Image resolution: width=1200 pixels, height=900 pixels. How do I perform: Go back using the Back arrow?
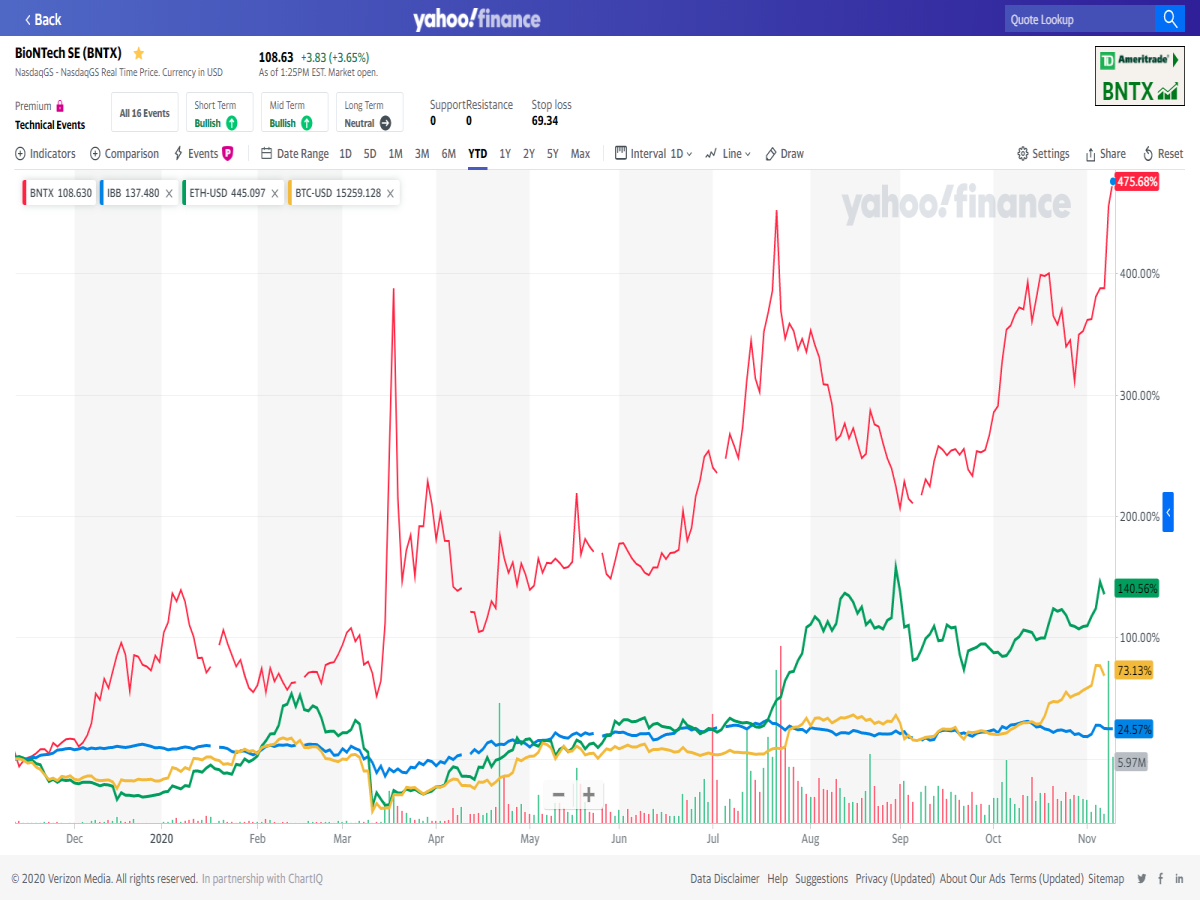point(42,19)
